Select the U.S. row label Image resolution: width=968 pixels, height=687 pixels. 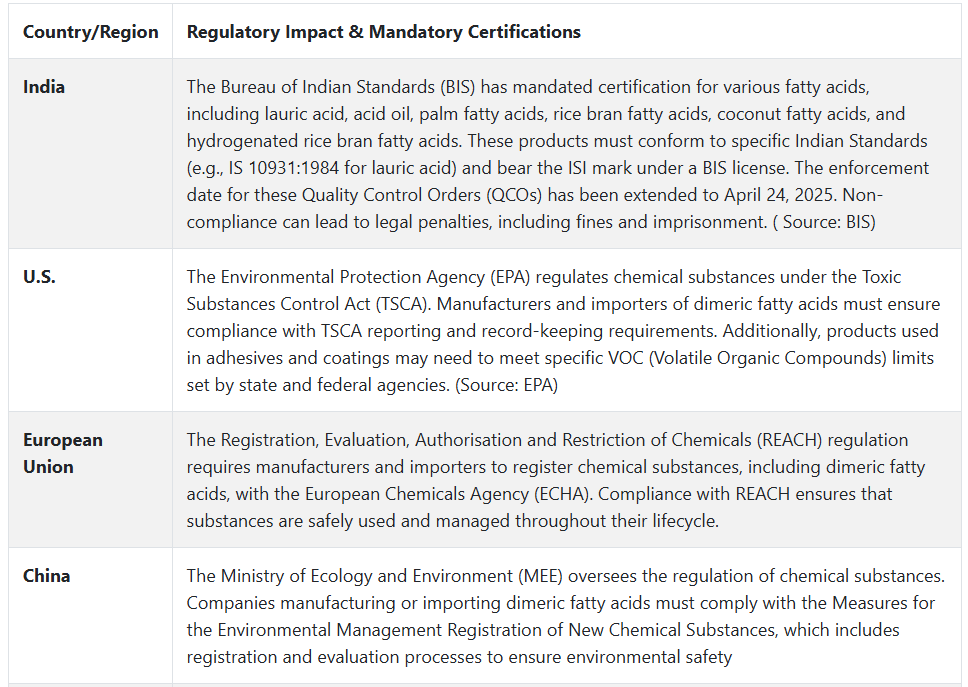coord(40,277)
